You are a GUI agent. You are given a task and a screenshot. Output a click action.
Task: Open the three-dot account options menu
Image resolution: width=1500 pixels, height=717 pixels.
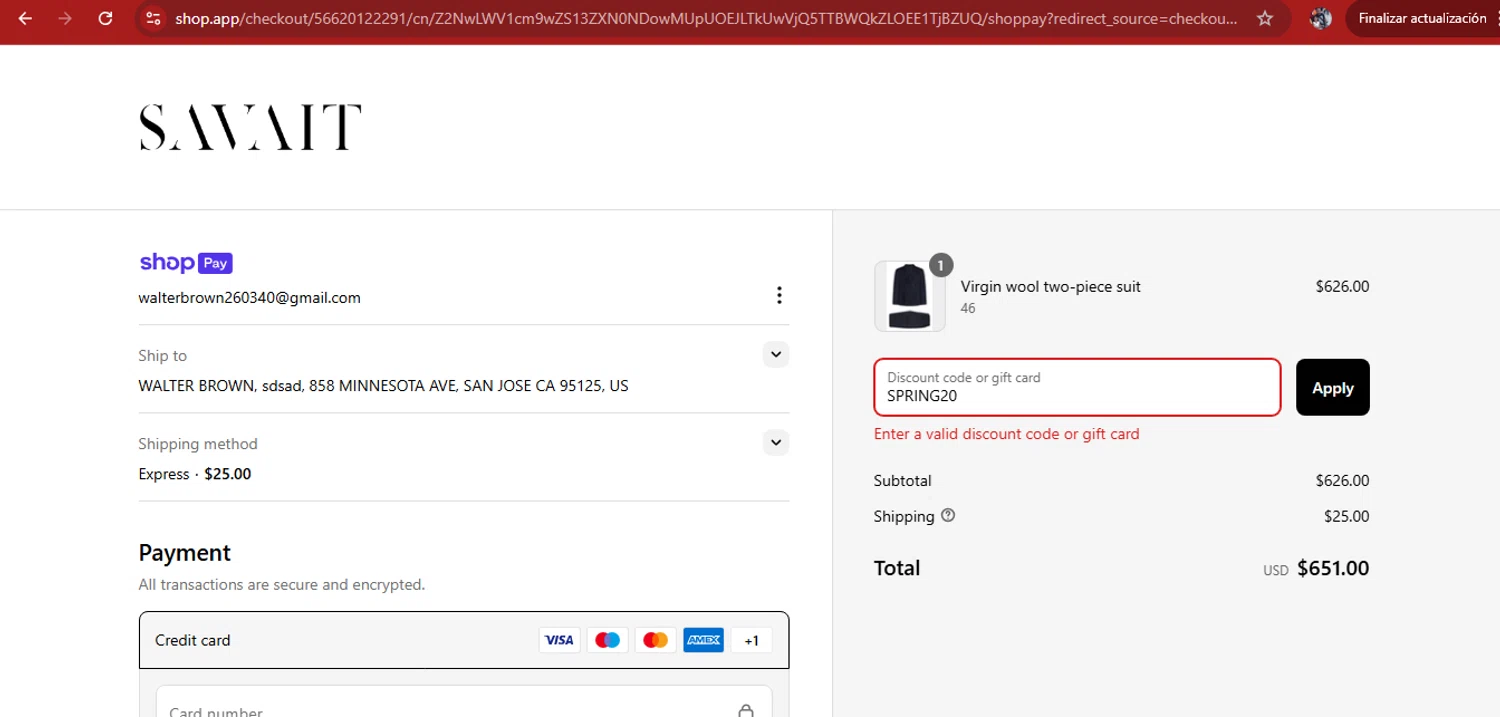[x=779, y=295]
